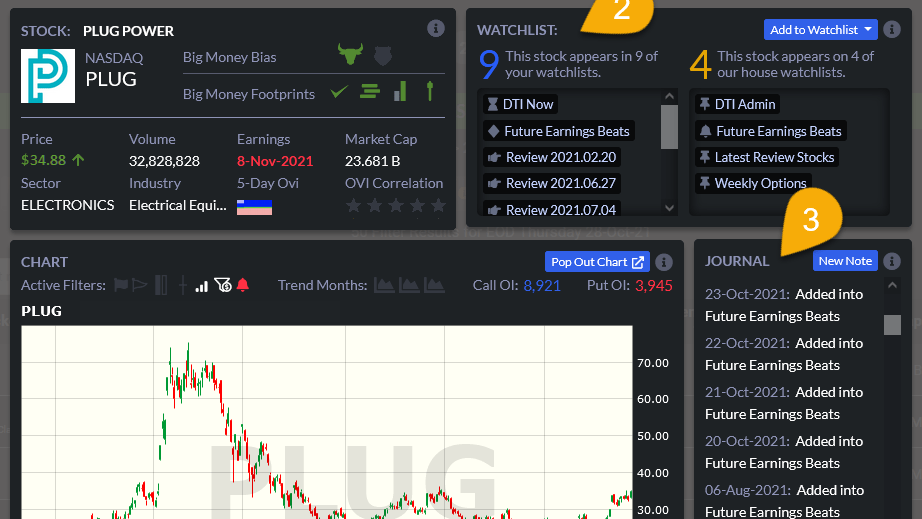Viewport: 922px width, 519px height.
Task: Select the 22-Oct-2021 journal entry
Action: [784, 354]
